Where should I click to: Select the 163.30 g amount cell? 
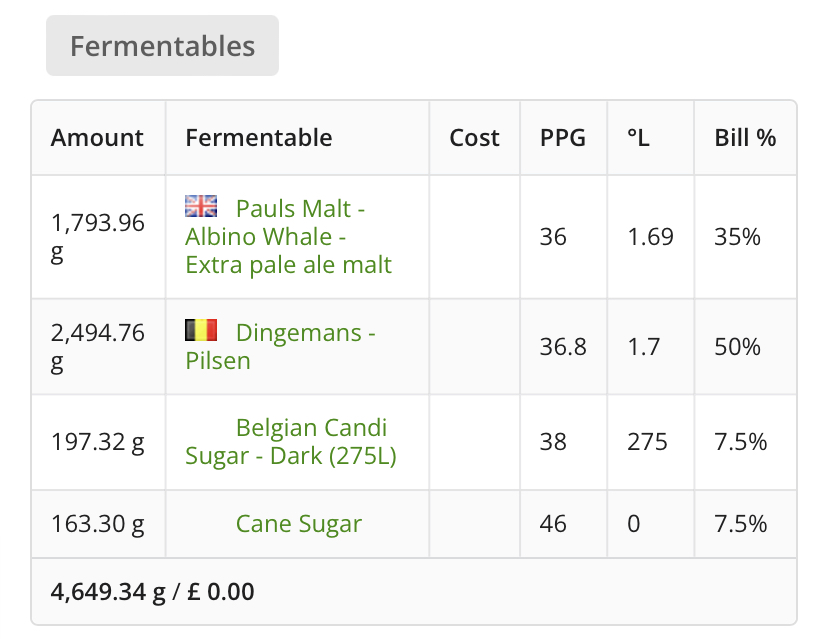coord(98,524)
